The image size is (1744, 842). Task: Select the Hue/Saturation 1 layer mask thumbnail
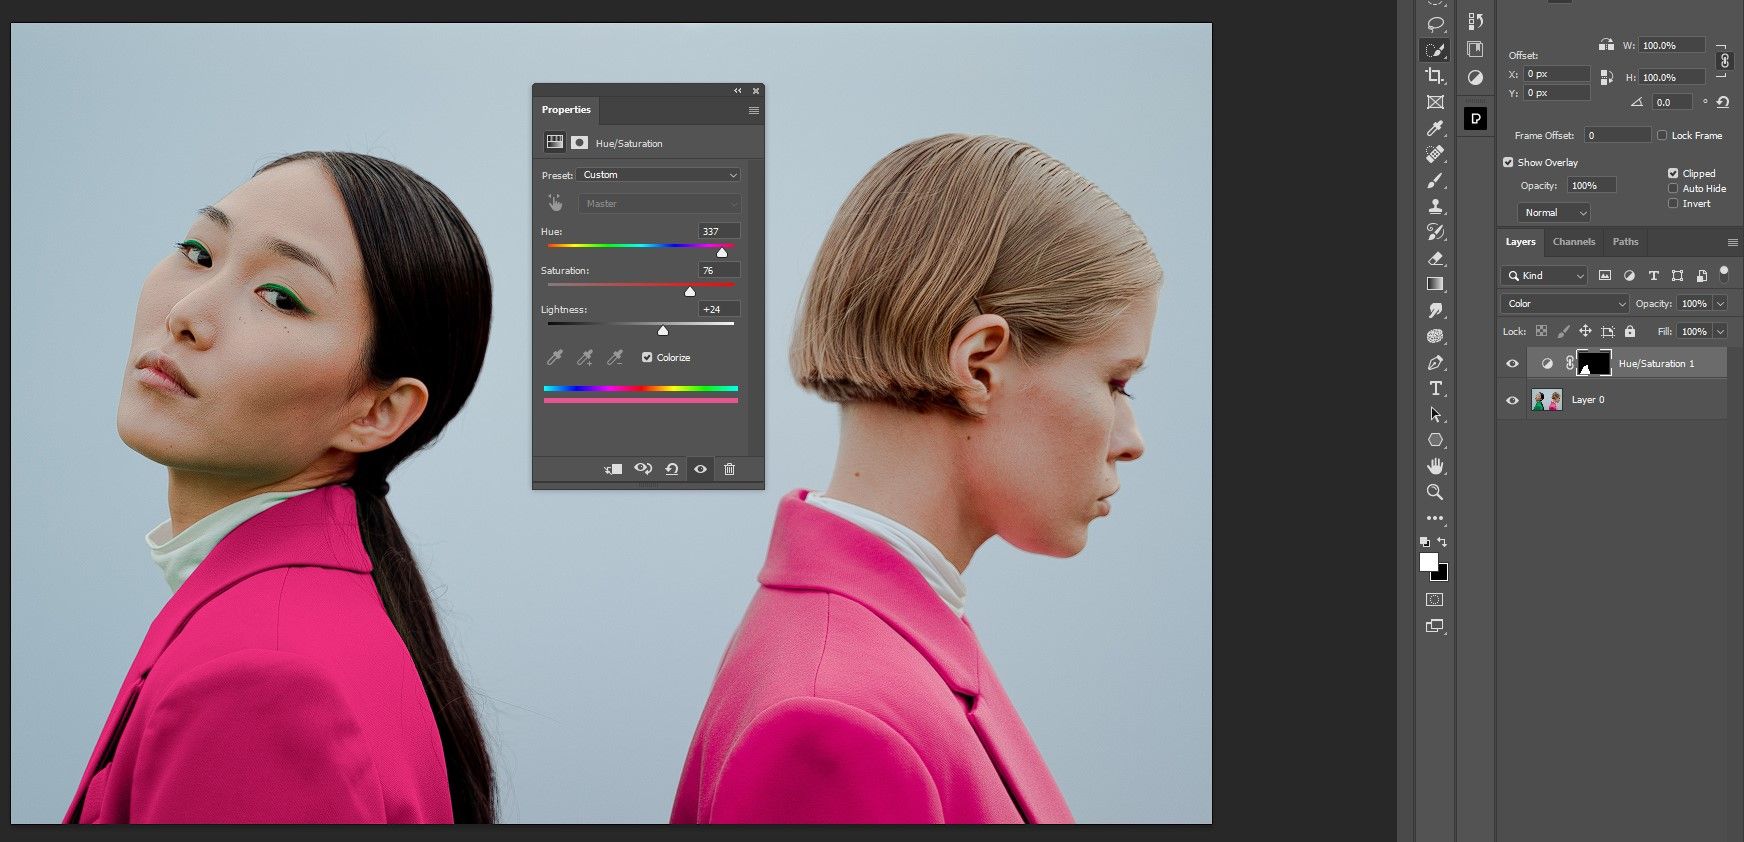pyautogui.click(x=1594, y=363)
